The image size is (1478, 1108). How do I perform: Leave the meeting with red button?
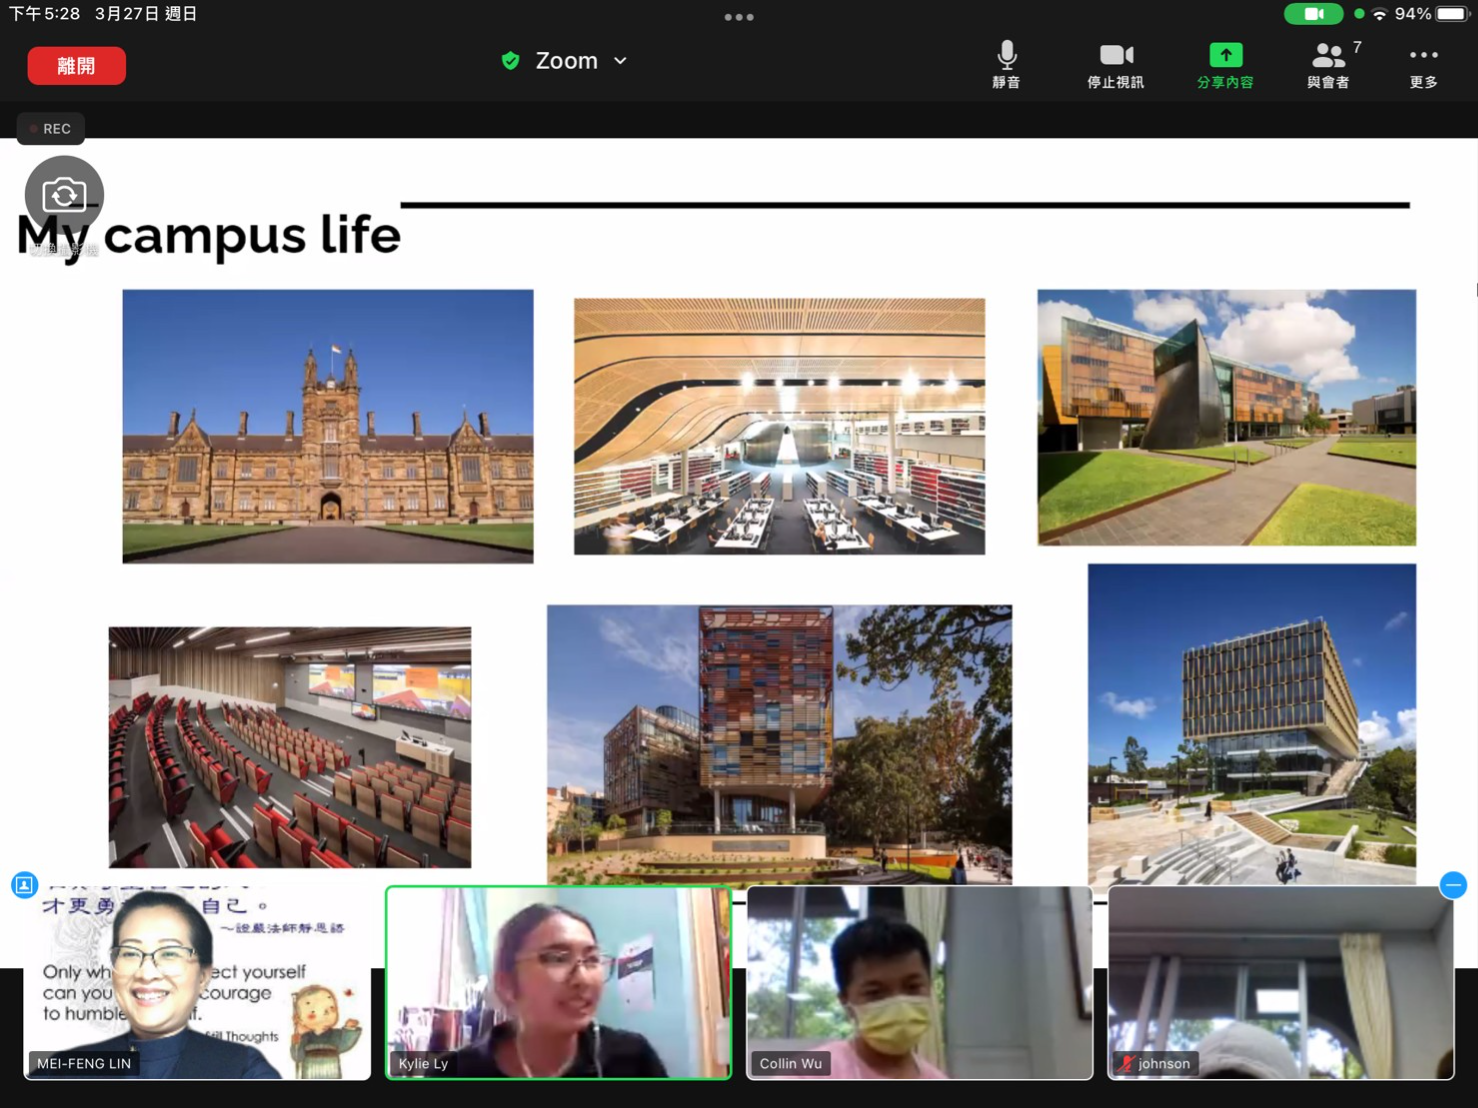(x=77, y=66)
